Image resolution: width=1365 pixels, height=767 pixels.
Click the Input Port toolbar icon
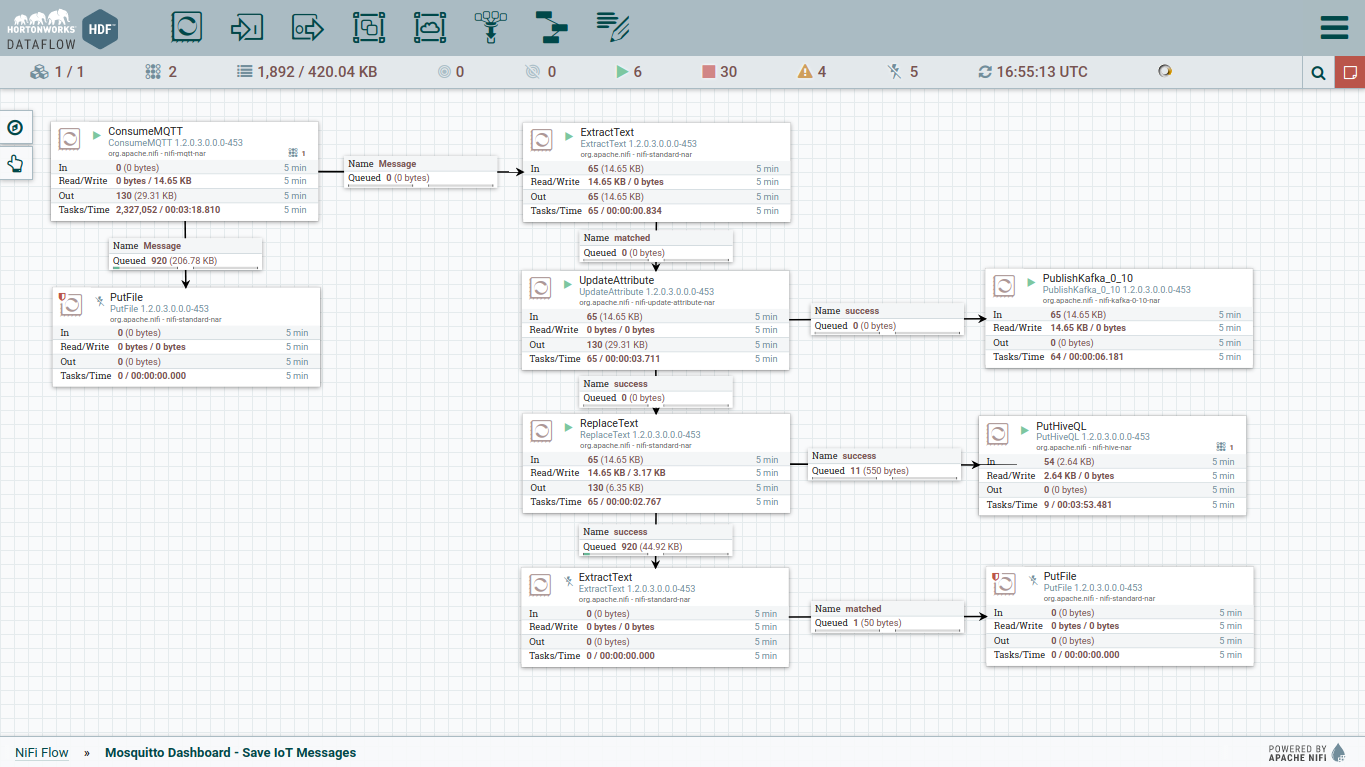point(247,27)
